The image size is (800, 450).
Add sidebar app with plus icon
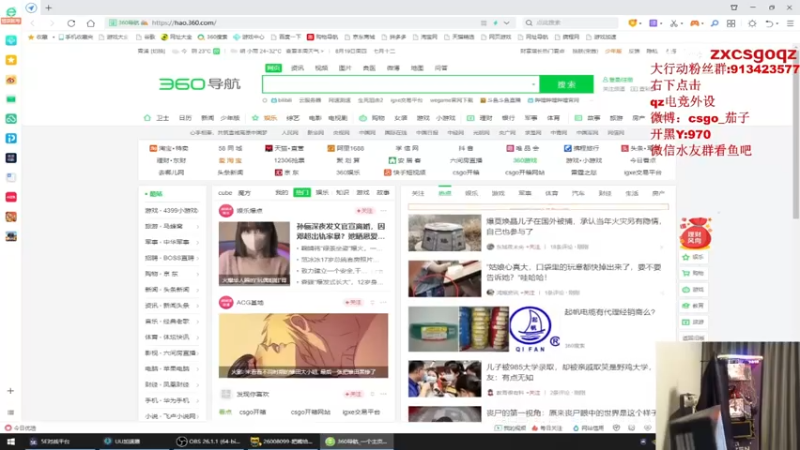(x=10, y=391)
